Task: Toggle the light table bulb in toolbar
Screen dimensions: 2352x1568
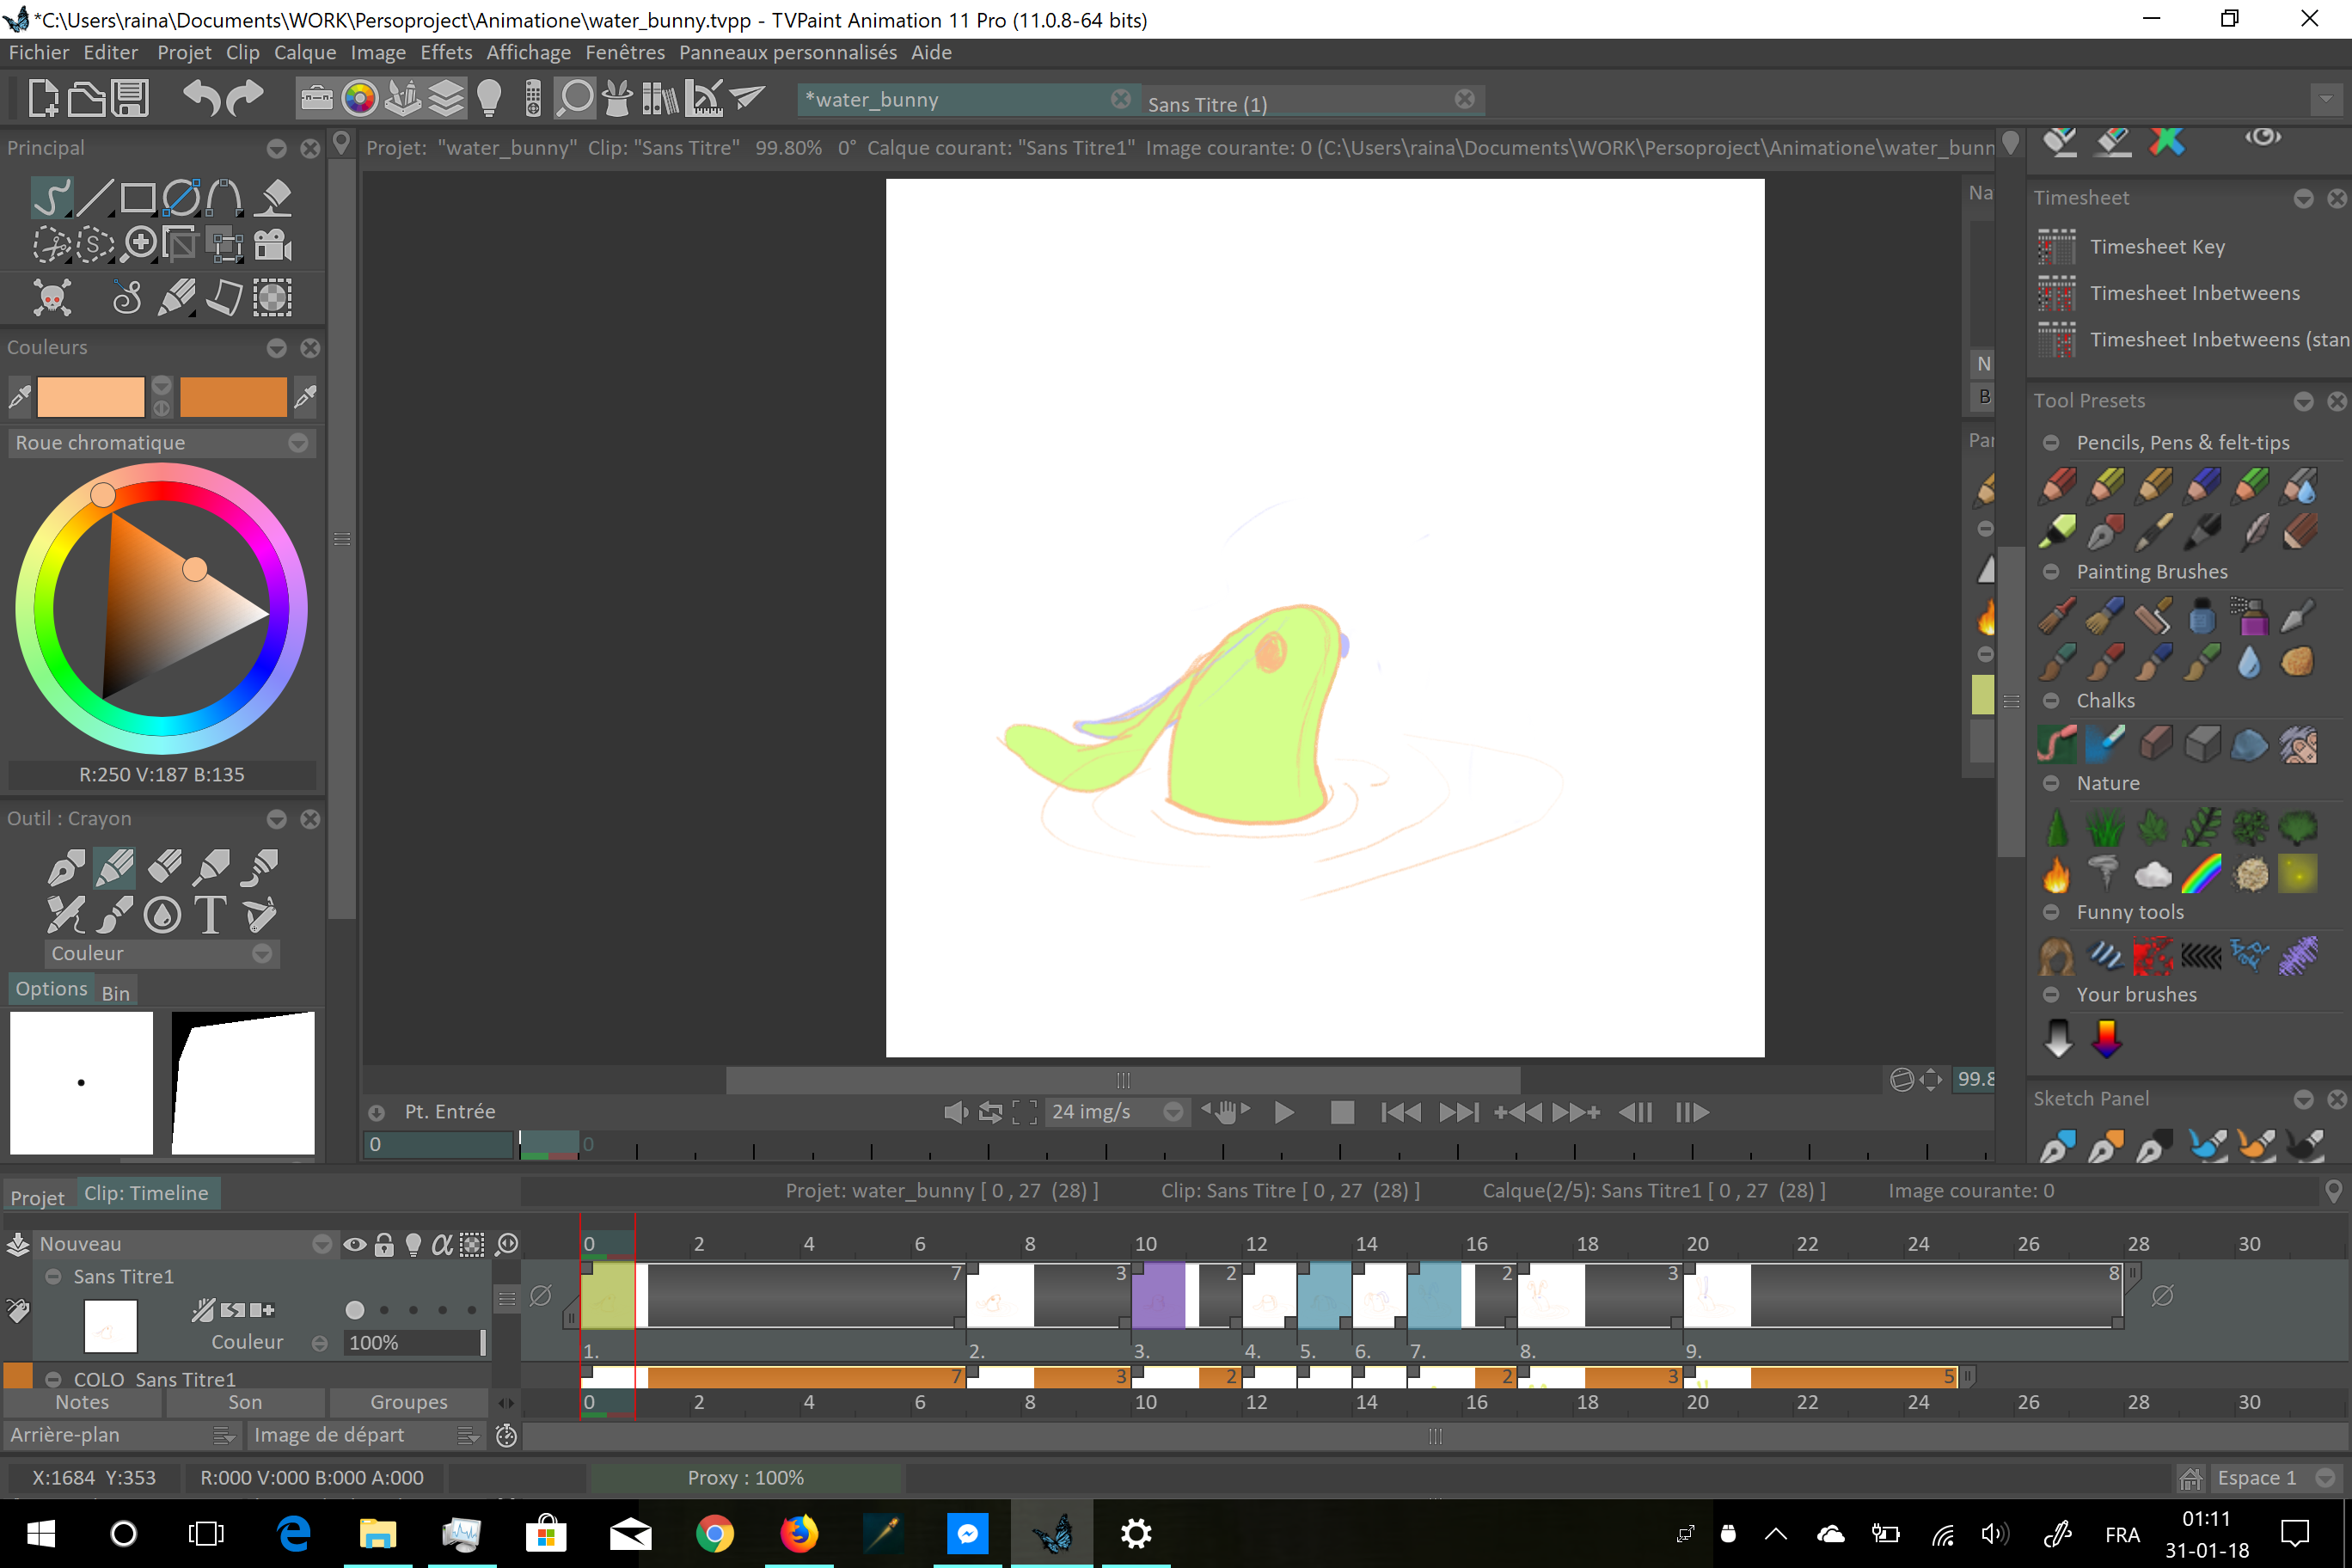Action: pos(489,99)
